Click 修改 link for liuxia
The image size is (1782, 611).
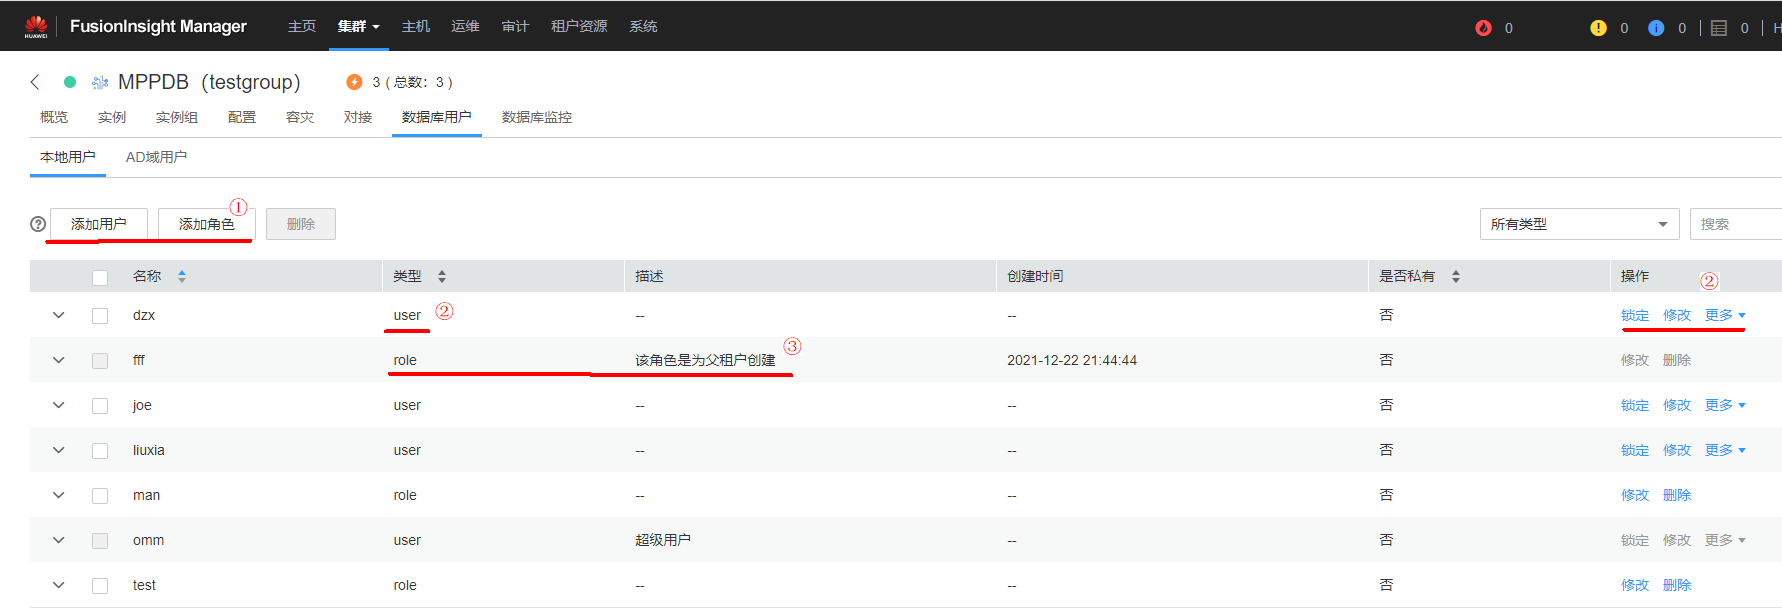point(1677,450)
